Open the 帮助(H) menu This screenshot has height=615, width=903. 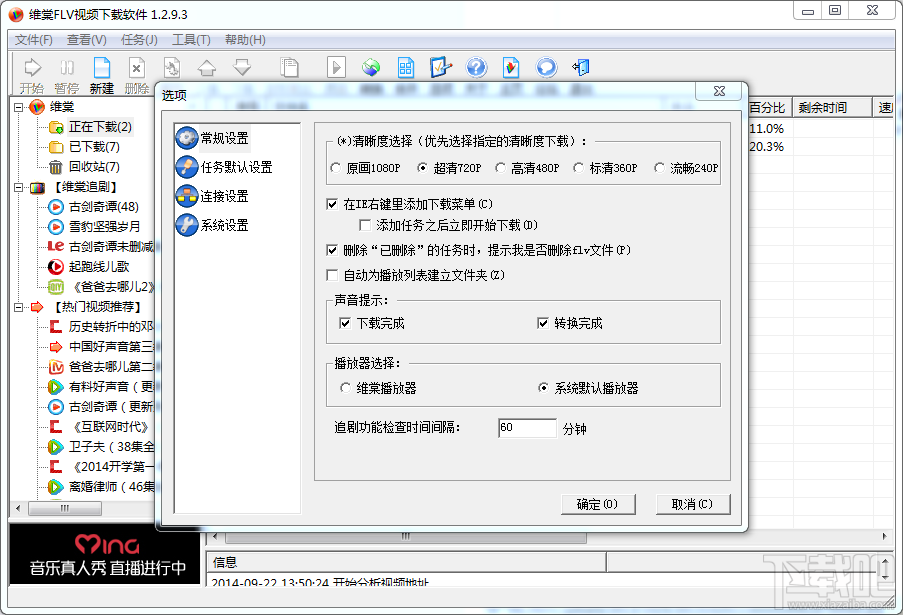coord(245,40)
